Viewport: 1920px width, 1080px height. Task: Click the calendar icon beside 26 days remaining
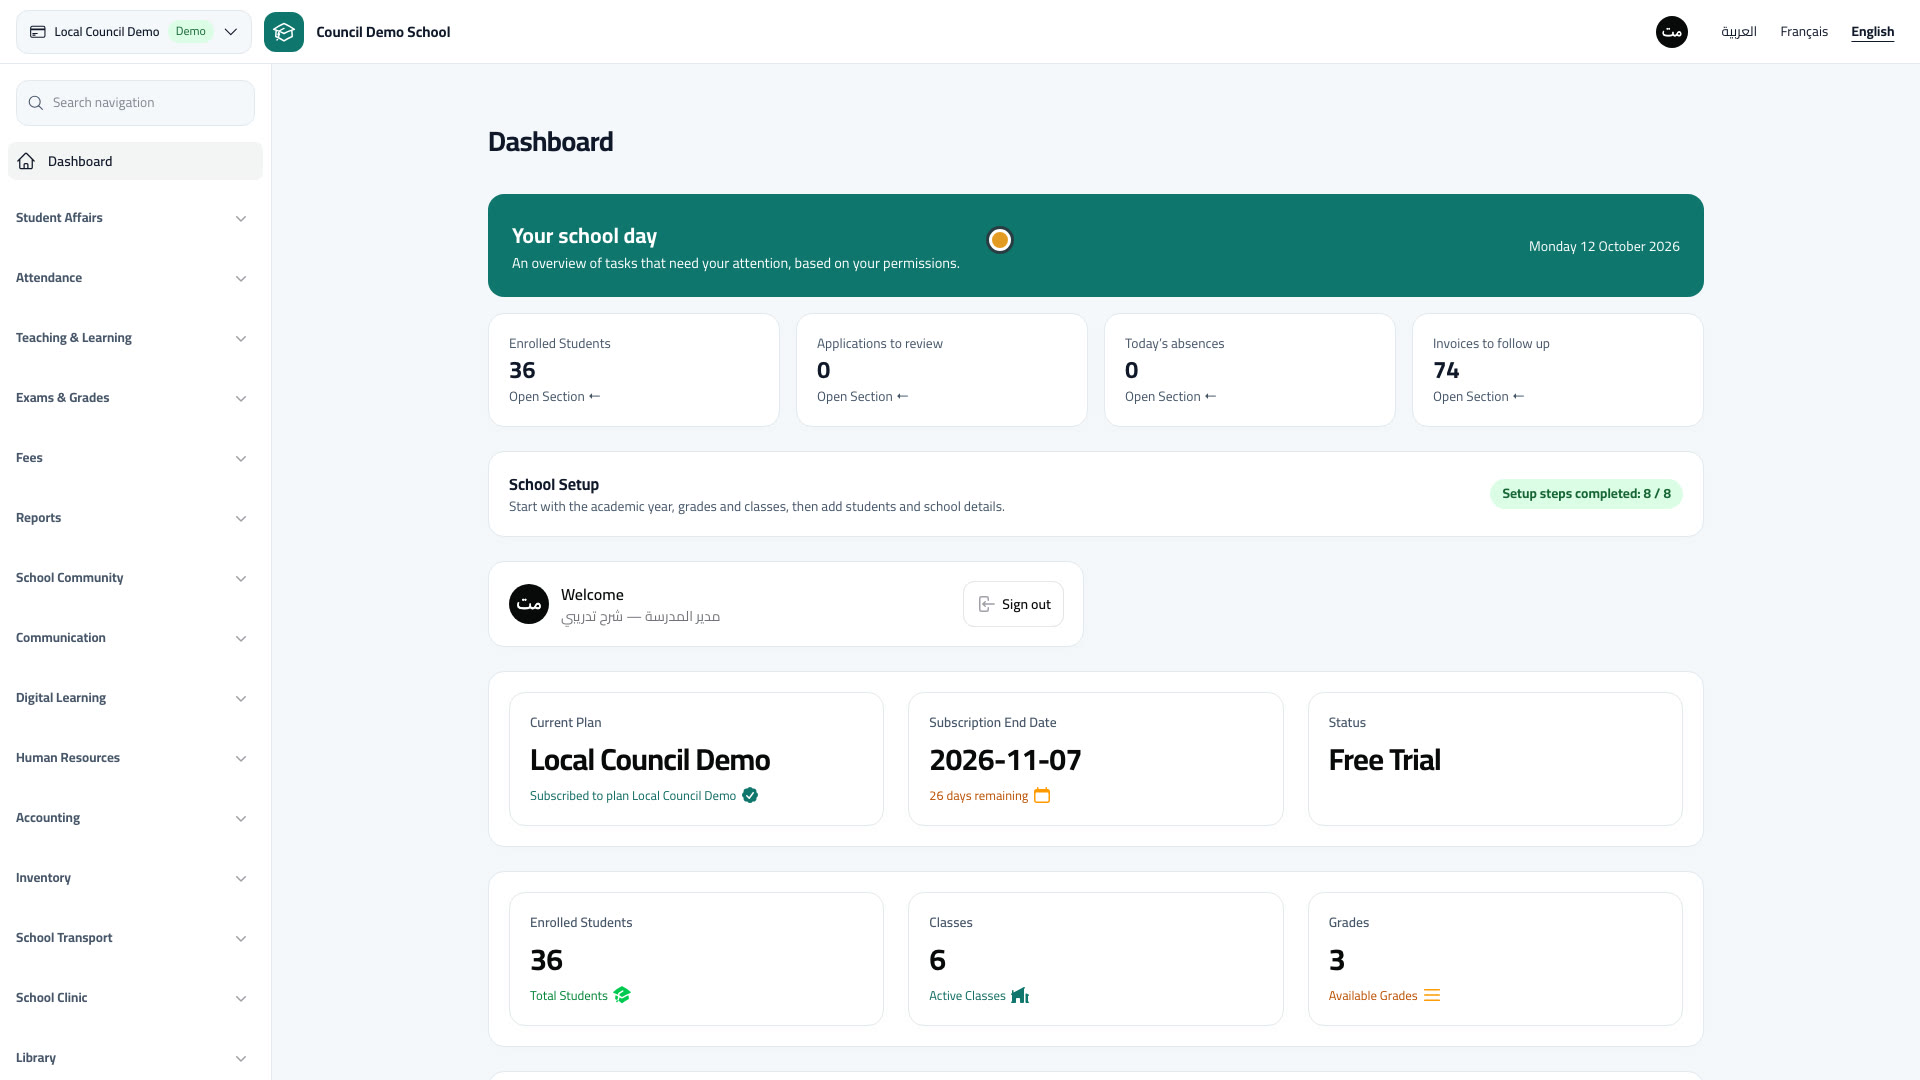coord(1042,796)
